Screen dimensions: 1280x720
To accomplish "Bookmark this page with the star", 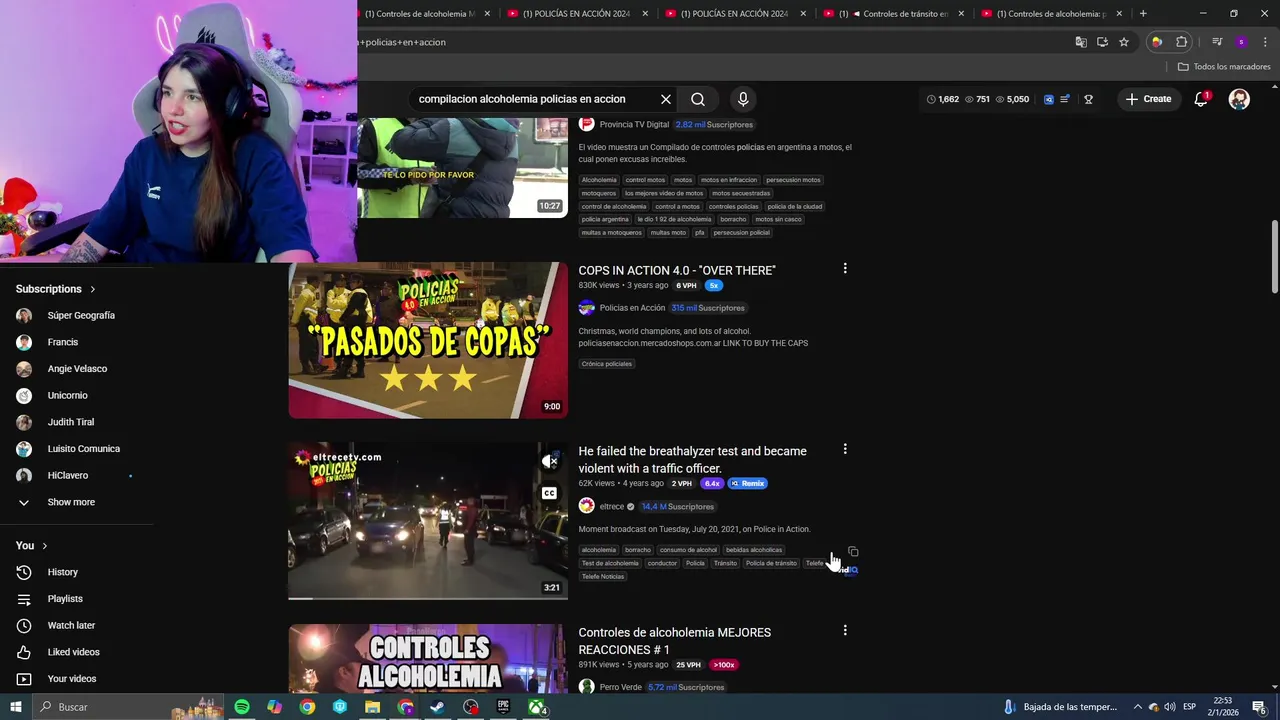I will [x=1124, y=42].
